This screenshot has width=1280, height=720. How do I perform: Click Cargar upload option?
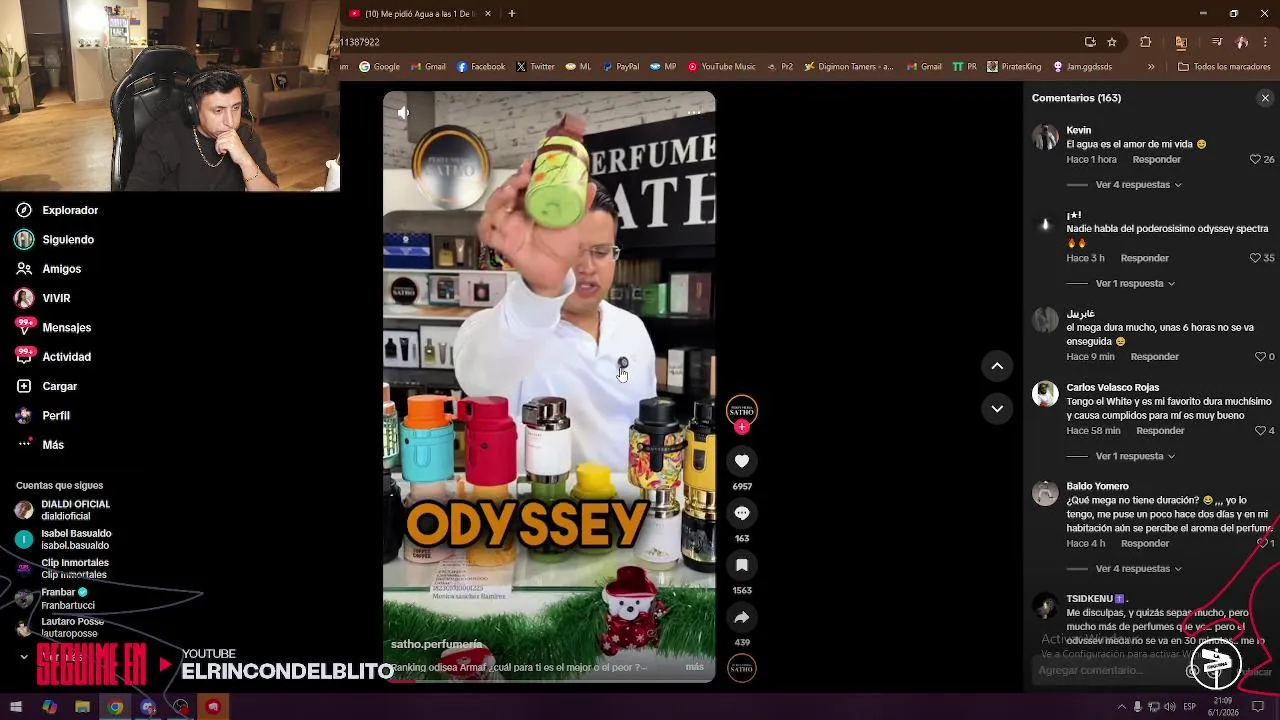pos(46,386)
